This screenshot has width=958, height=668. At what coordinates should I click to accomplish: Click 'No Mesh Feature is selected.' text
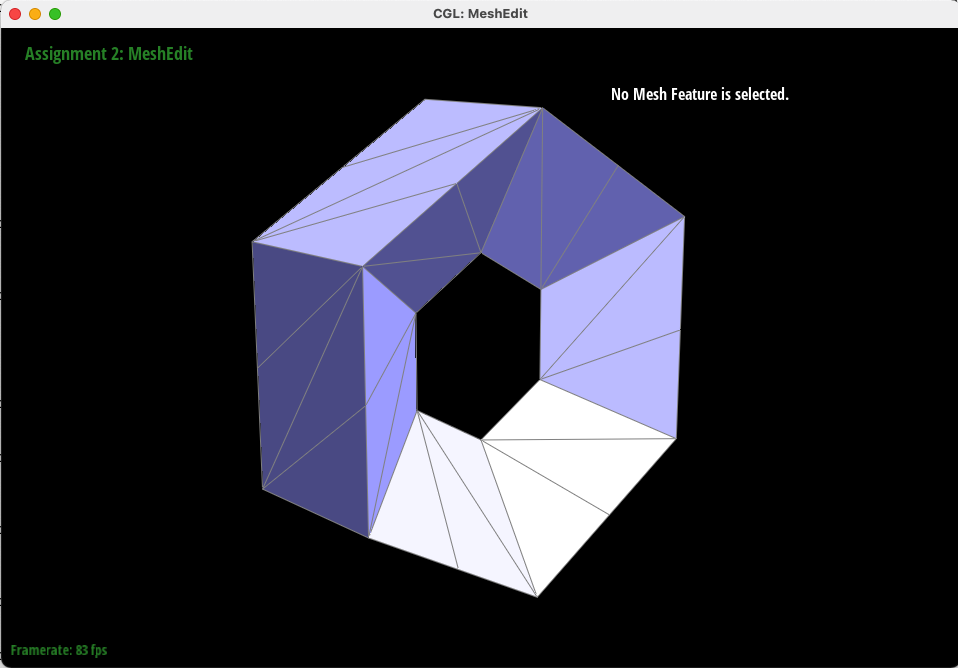pyautogui.click(x=700, y=94)
